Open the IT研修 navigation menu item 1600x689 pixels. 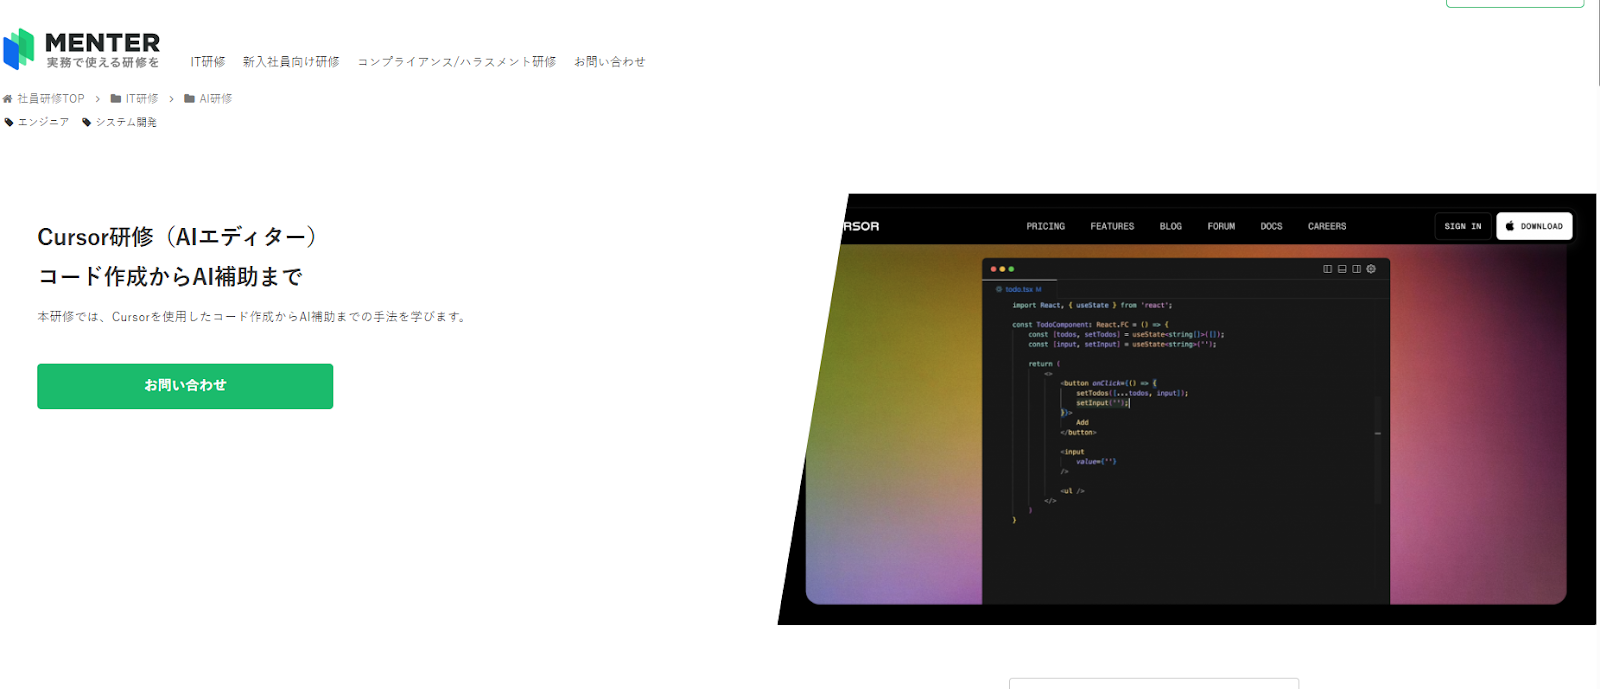(x=208, y=62)
